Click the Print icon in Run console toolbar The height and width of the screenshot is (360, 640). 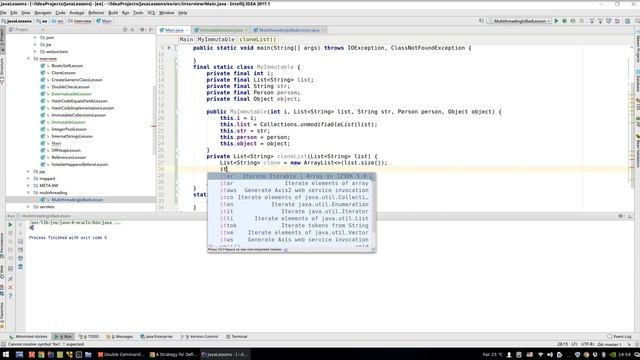pyautogui.click(x=20, y=258)
